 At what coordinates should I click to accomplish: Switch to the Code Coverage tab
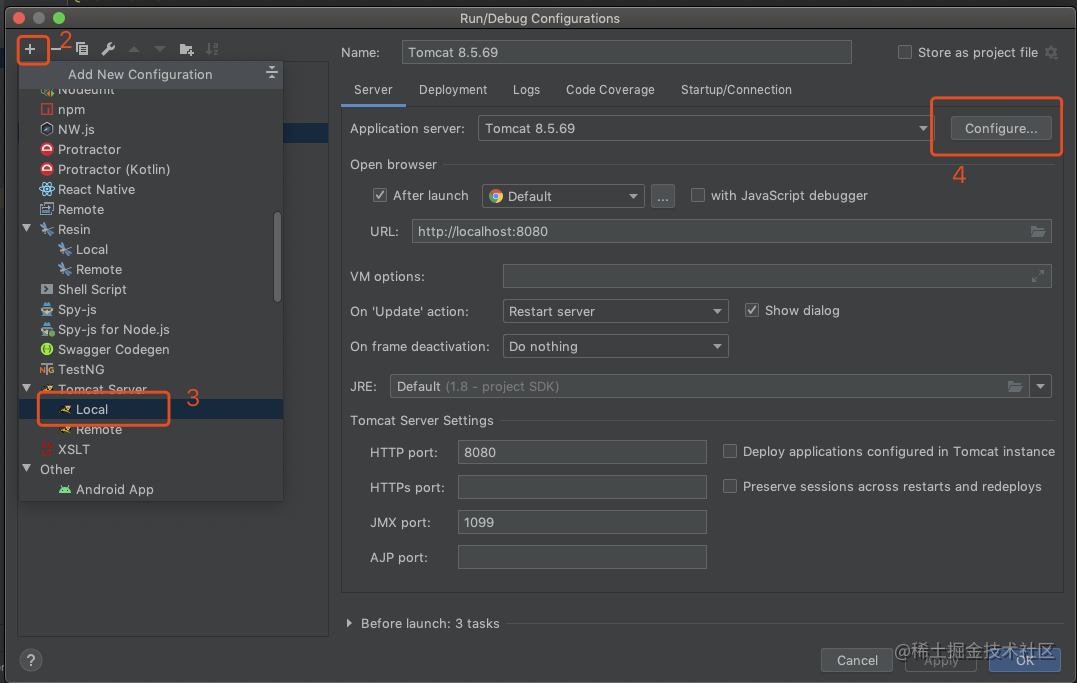610,90
